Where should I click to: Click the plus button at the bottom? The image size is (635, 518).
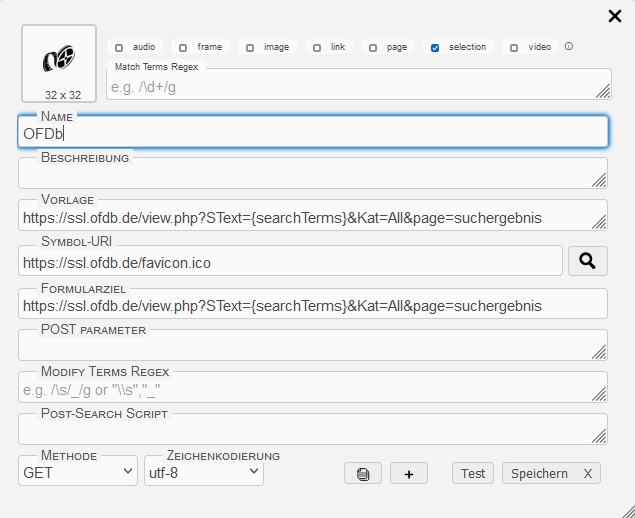pos(409,474)
